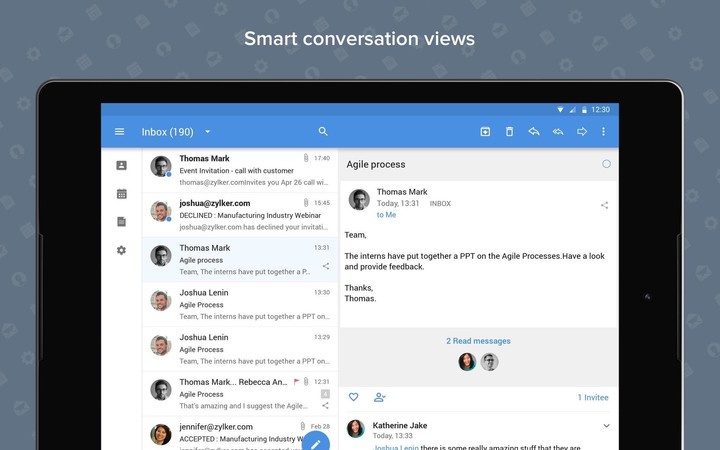Open Joshua Lenin email from 13:29

(240, 349)
